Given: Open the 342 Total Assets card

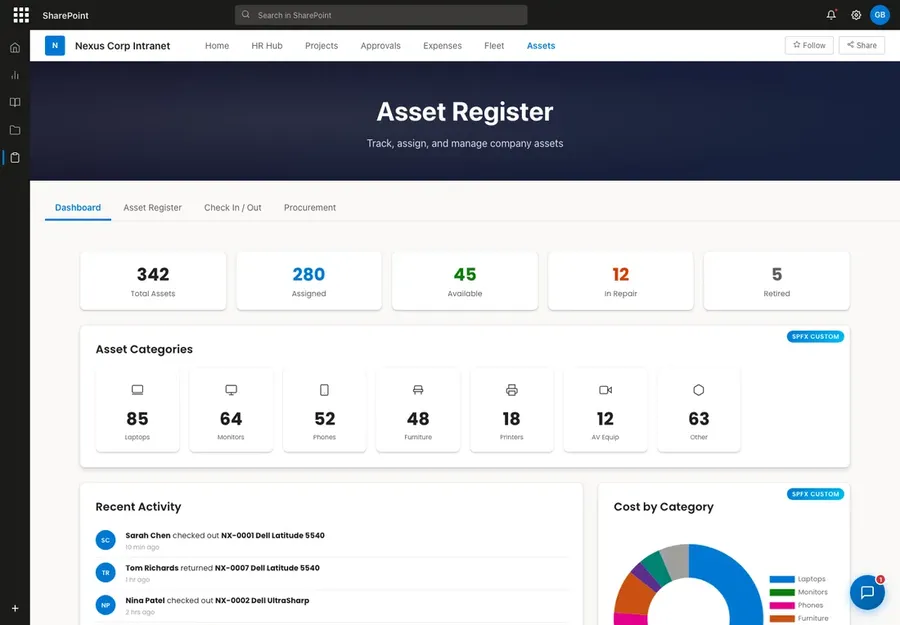Looking at the screenshot, I should [x=153, y=281].
